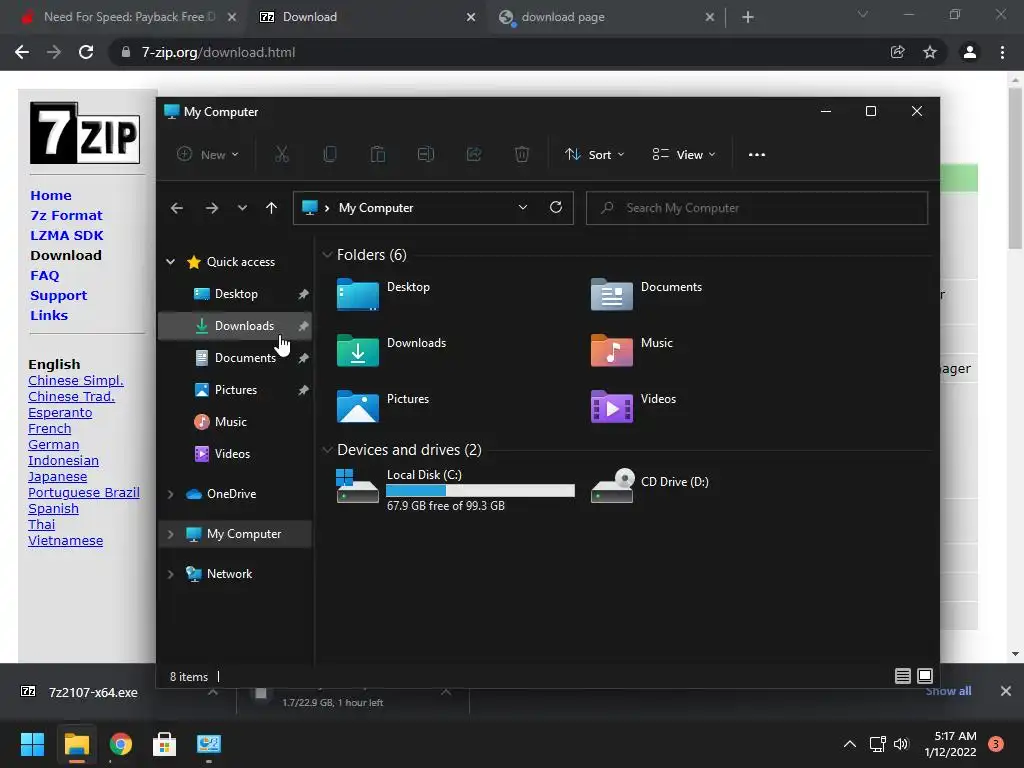1024x768 pixels.
Task: Open the See more ellipsis menu in Explorer
Action: pos(757,155)
